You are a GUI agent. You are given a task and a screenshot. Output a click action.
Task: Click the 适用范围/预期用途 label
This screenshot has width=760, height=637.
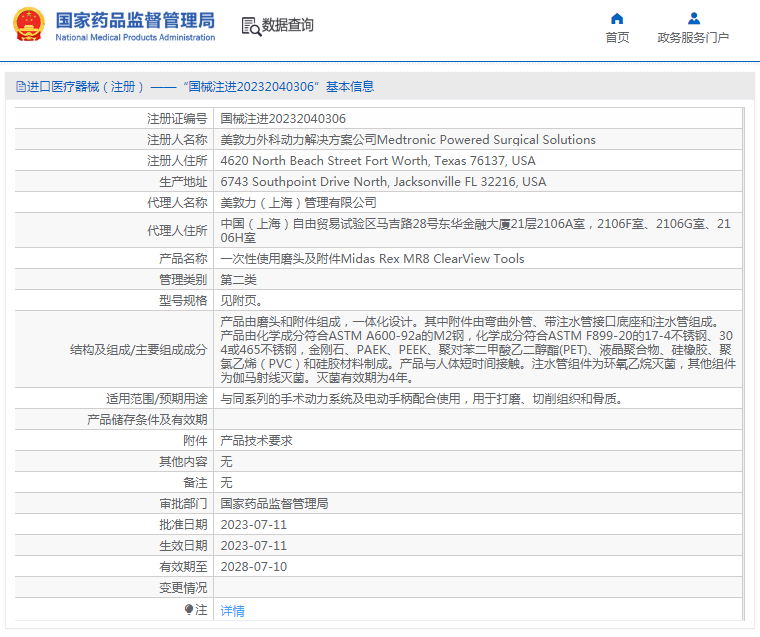pos(157,398)
